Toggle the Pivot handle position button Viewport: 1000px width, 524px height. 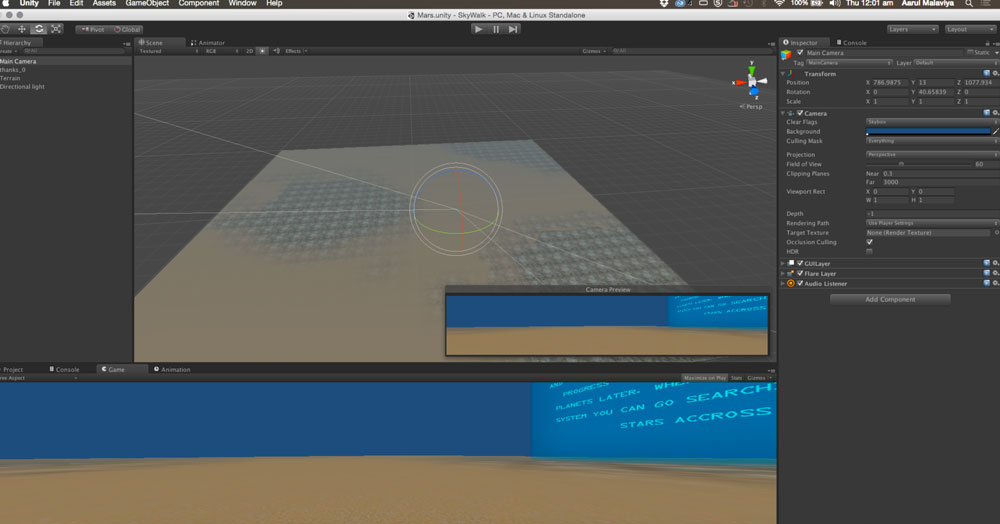[x=92, y=29]
